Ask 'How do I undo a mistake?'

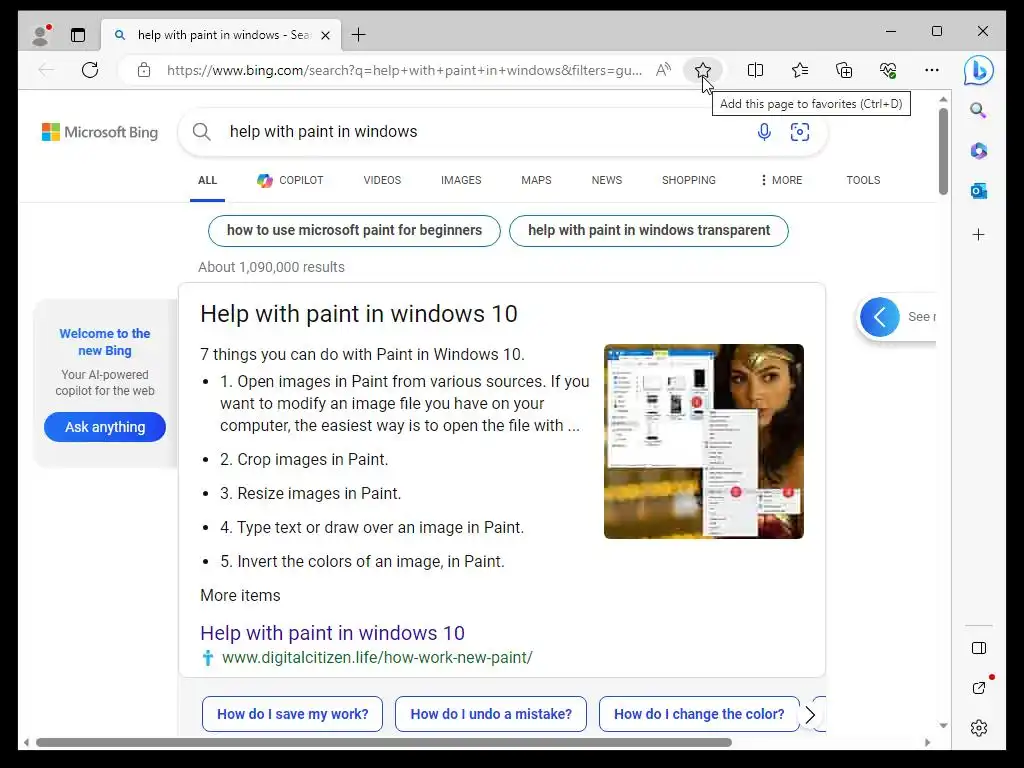click(x=490, y=714)
